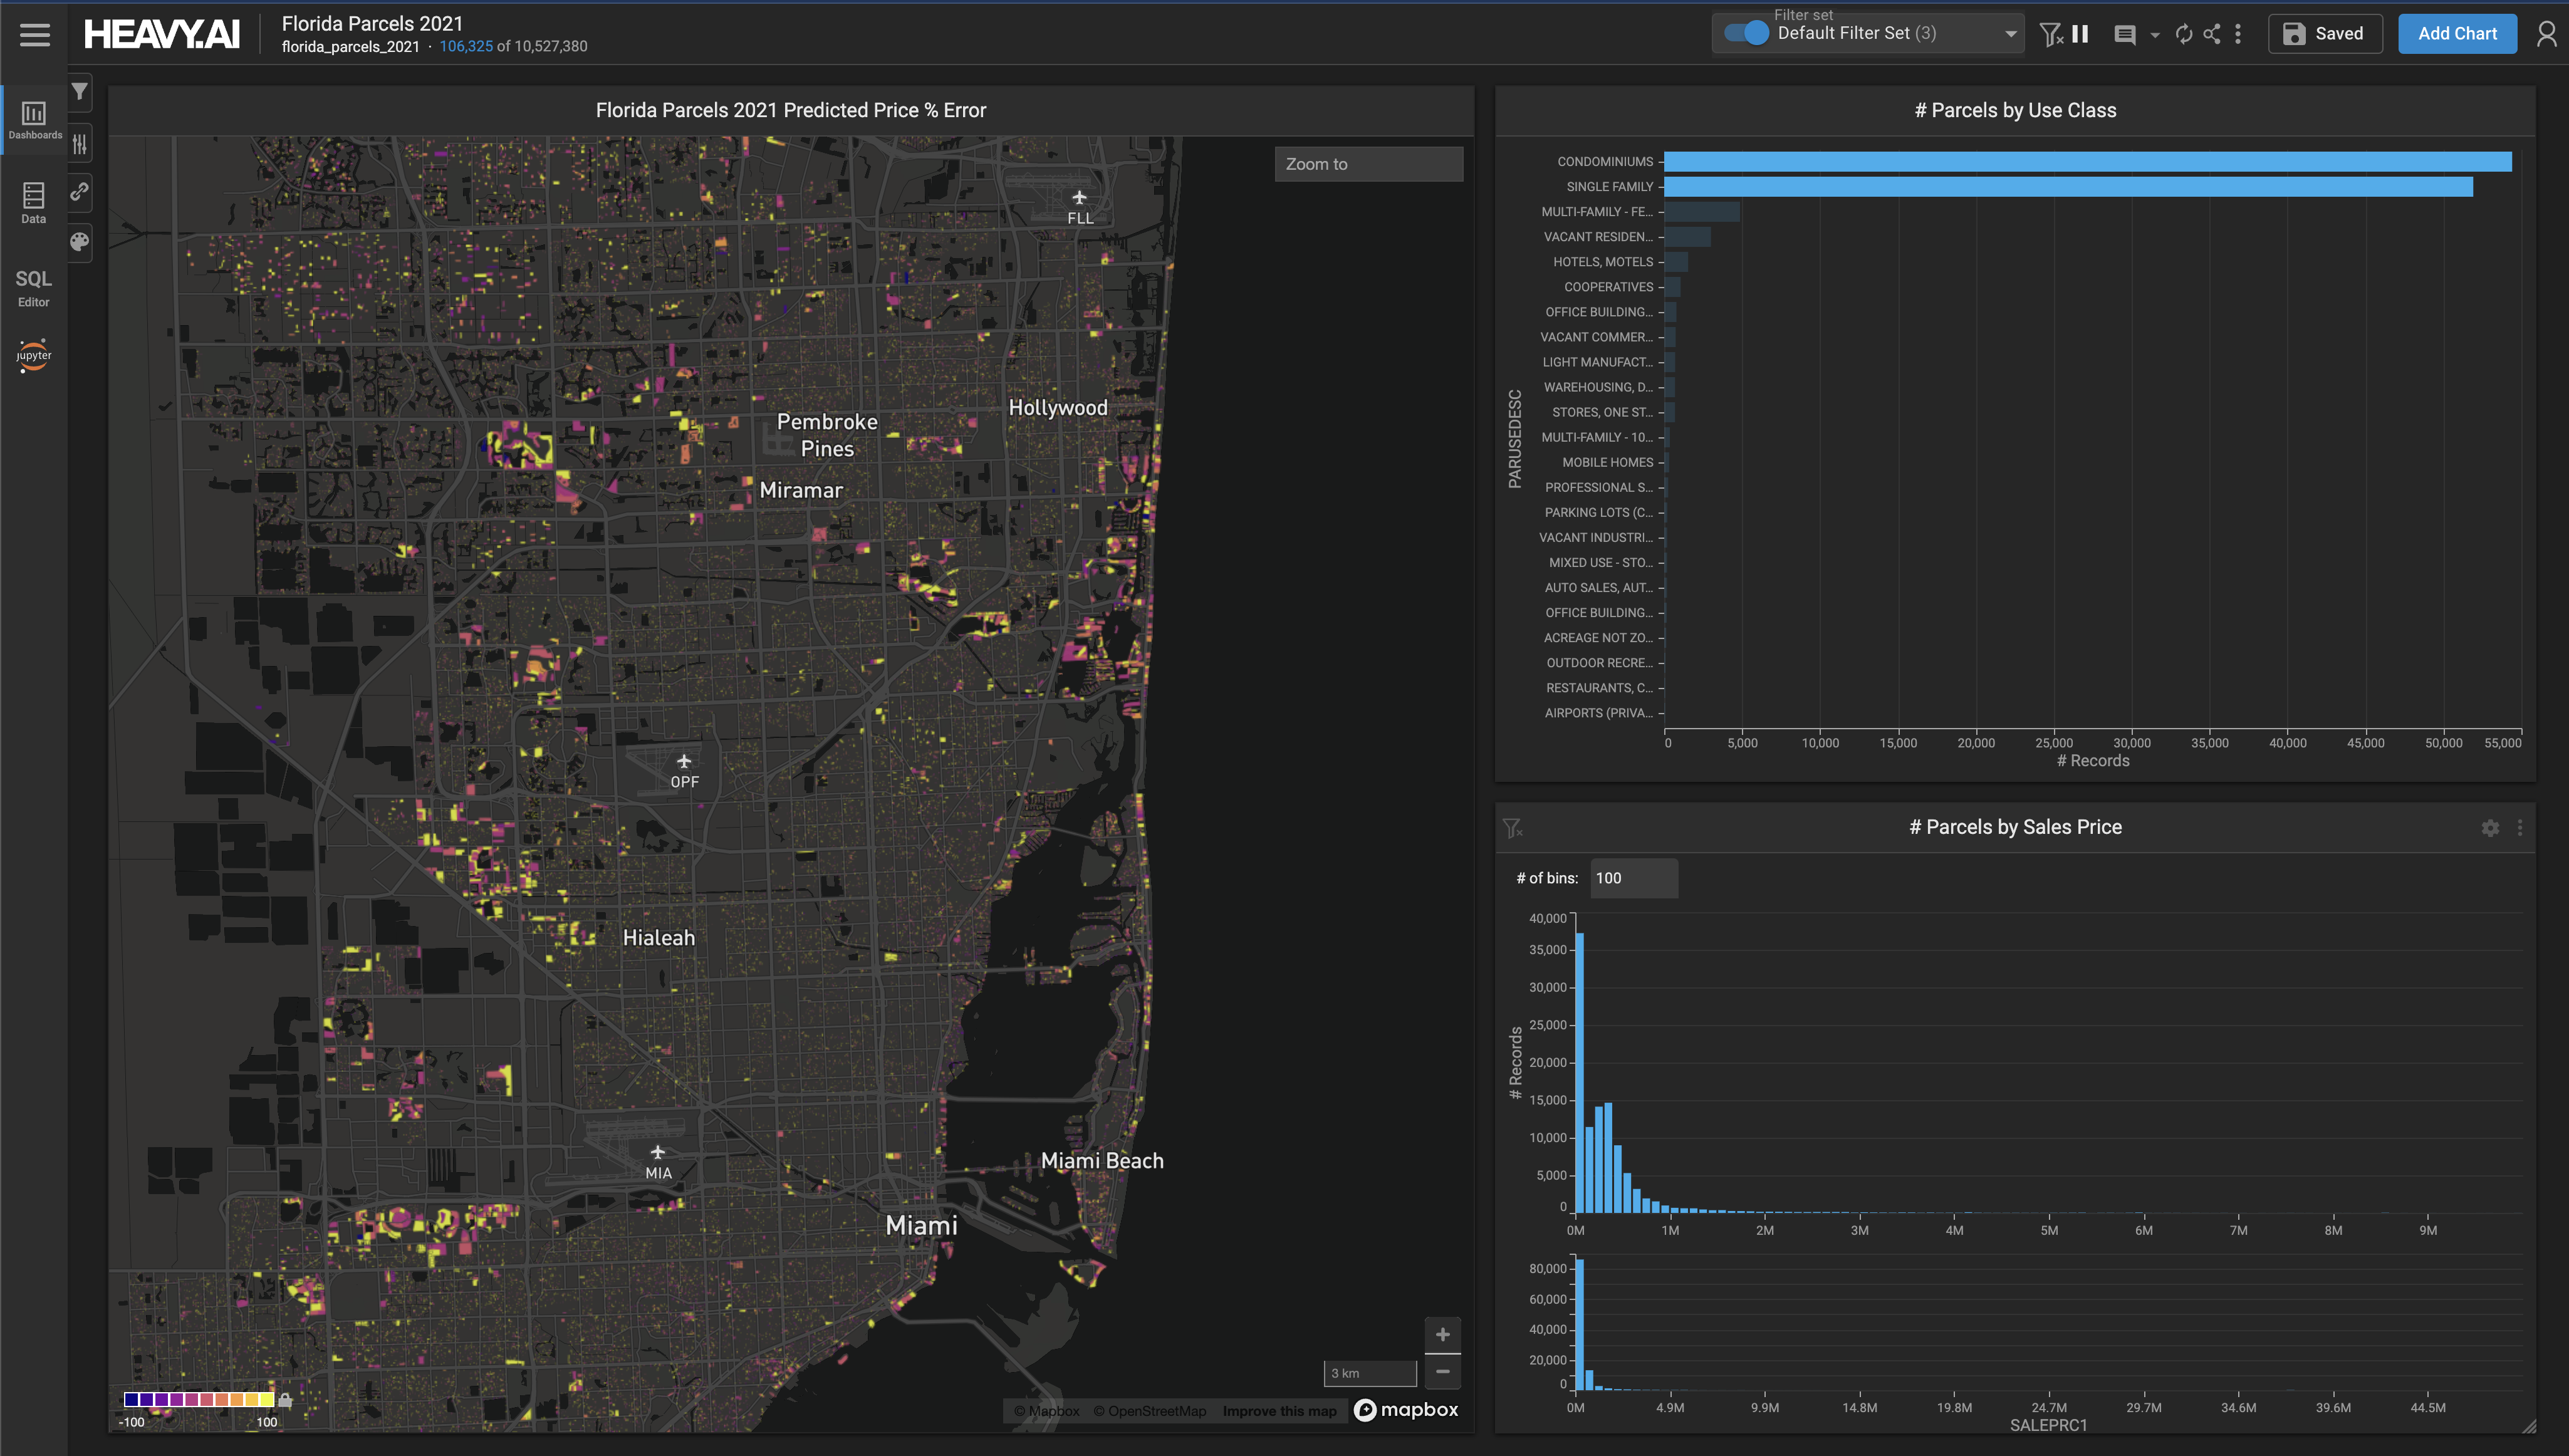Expand the comments dropdown arrow

click(x=2155, y=35)
